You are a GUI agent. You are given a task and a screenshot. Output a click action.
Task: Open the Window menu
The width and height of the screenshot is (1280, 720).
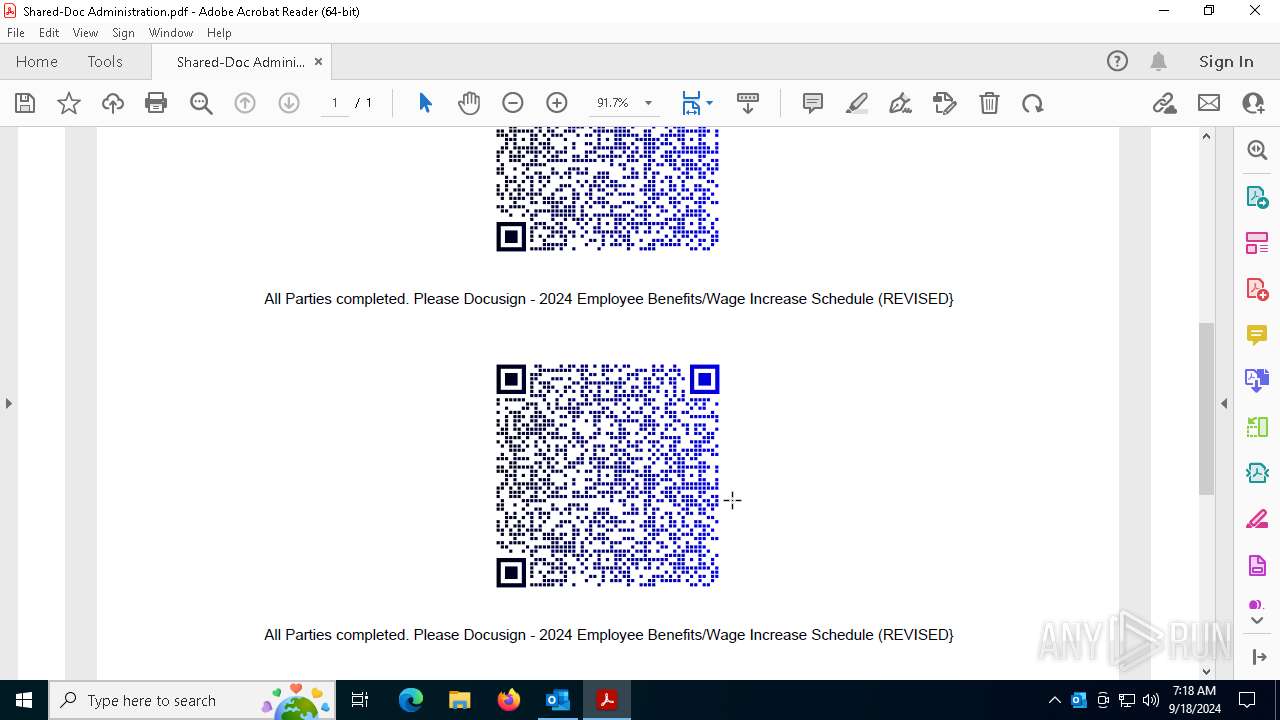coord(171,33)
